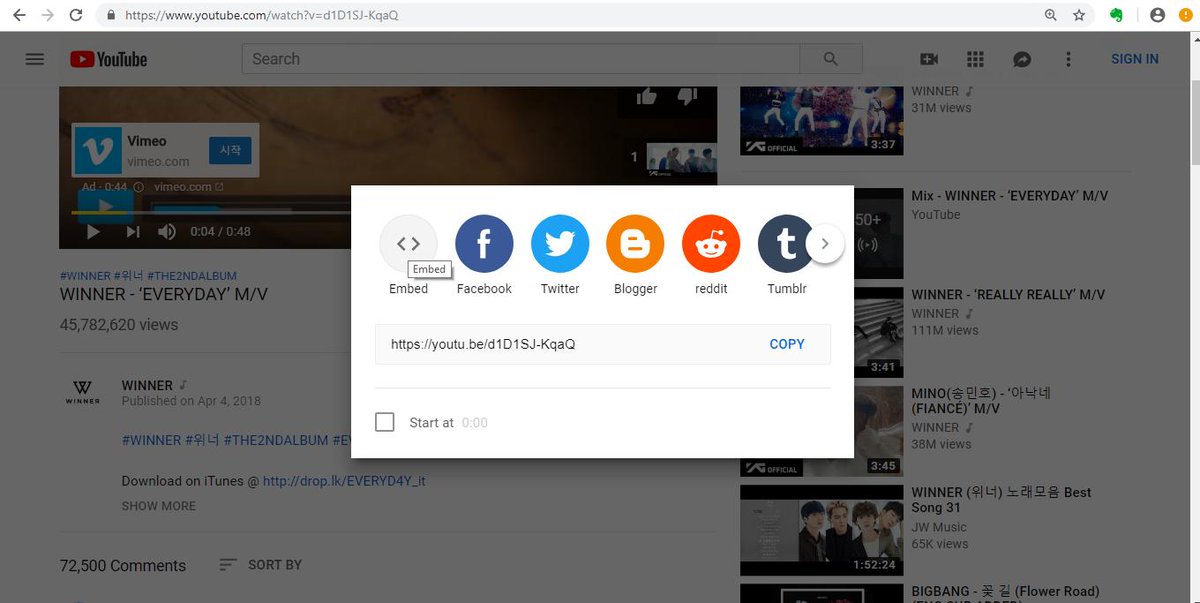
Task: Open the #WINNER hashtag link
Action: click(x=84, y=276)
